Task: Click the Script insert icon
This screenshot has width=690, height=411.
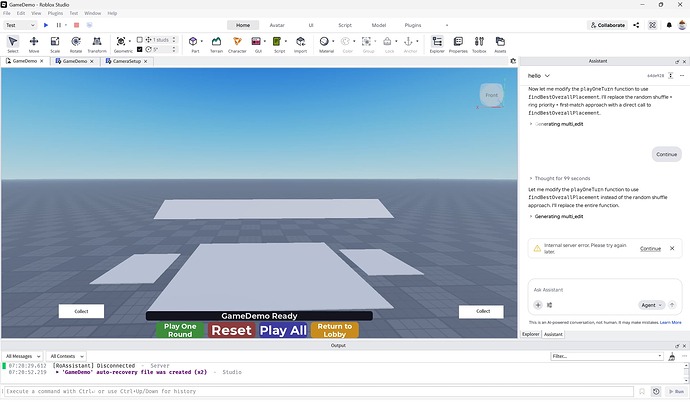Action: 277,41
